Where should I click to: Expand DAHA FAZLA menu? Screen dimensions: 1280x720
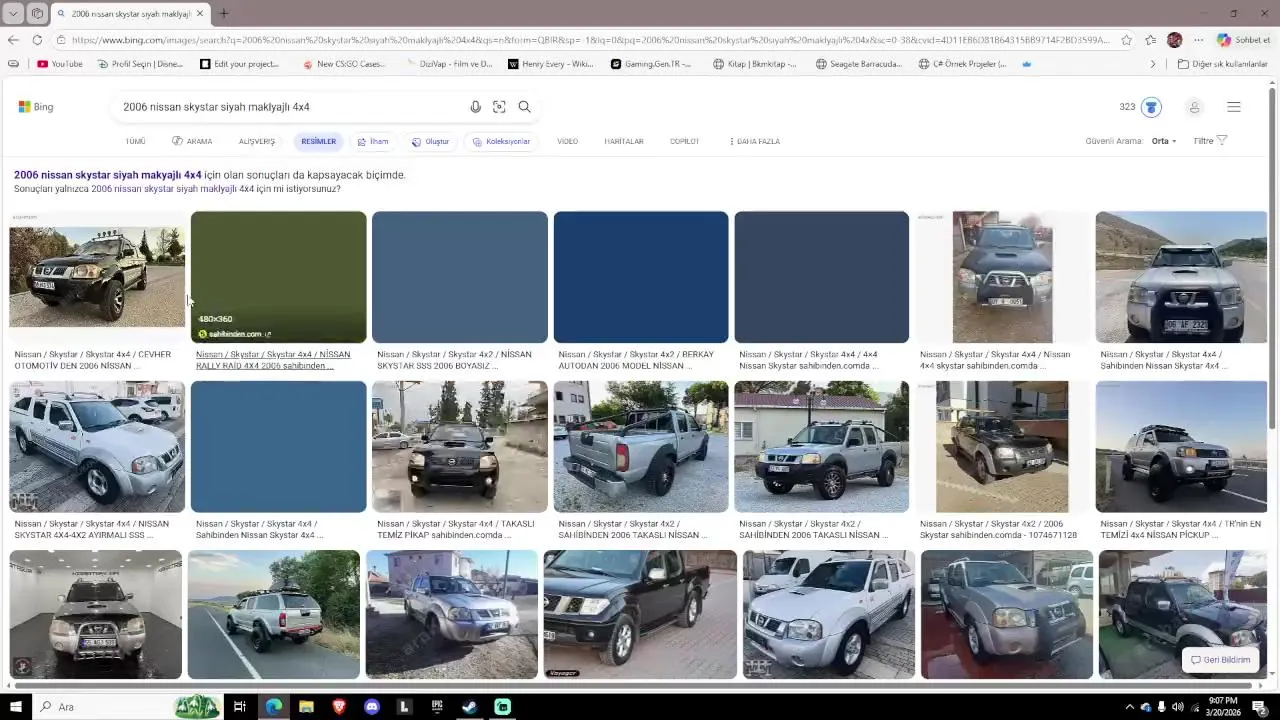(755, 142)
